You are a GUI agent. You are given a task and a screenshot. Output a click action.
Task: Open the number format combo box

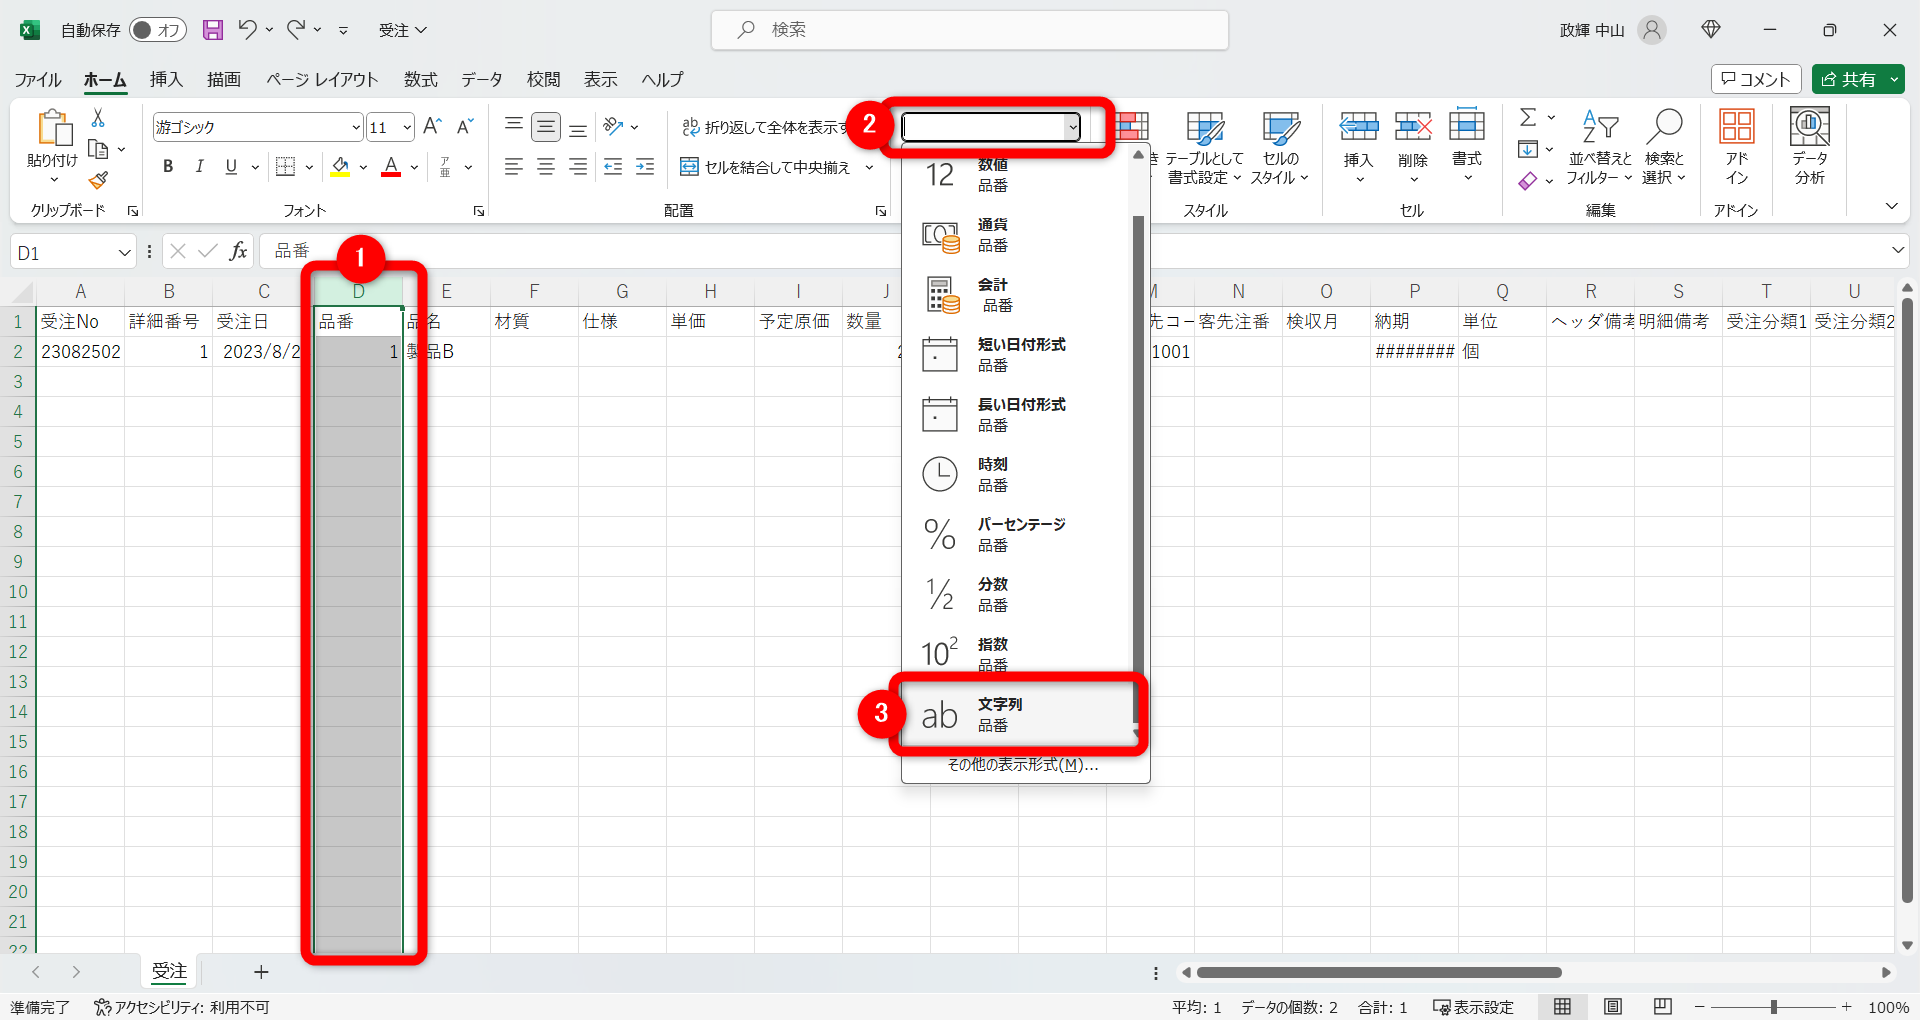tap(1072, 127)
